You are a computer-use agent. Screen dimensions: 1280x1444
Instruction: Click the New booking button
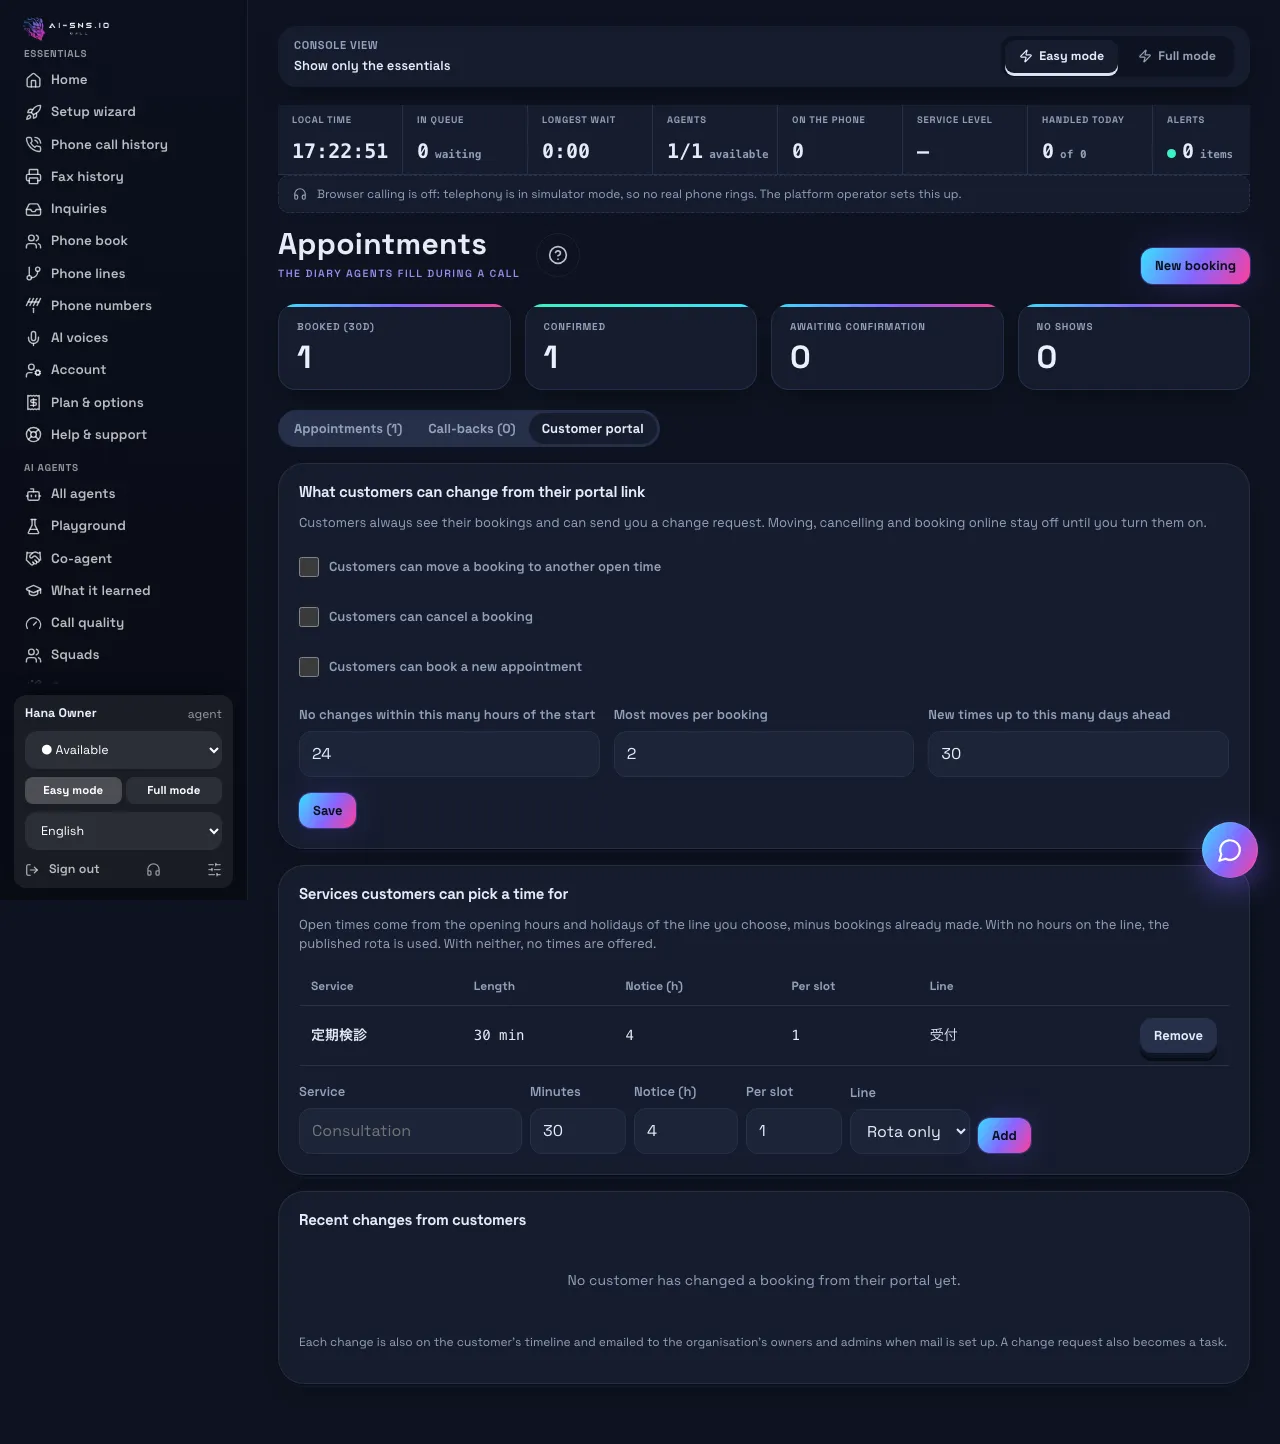(x=1195, y=266)
